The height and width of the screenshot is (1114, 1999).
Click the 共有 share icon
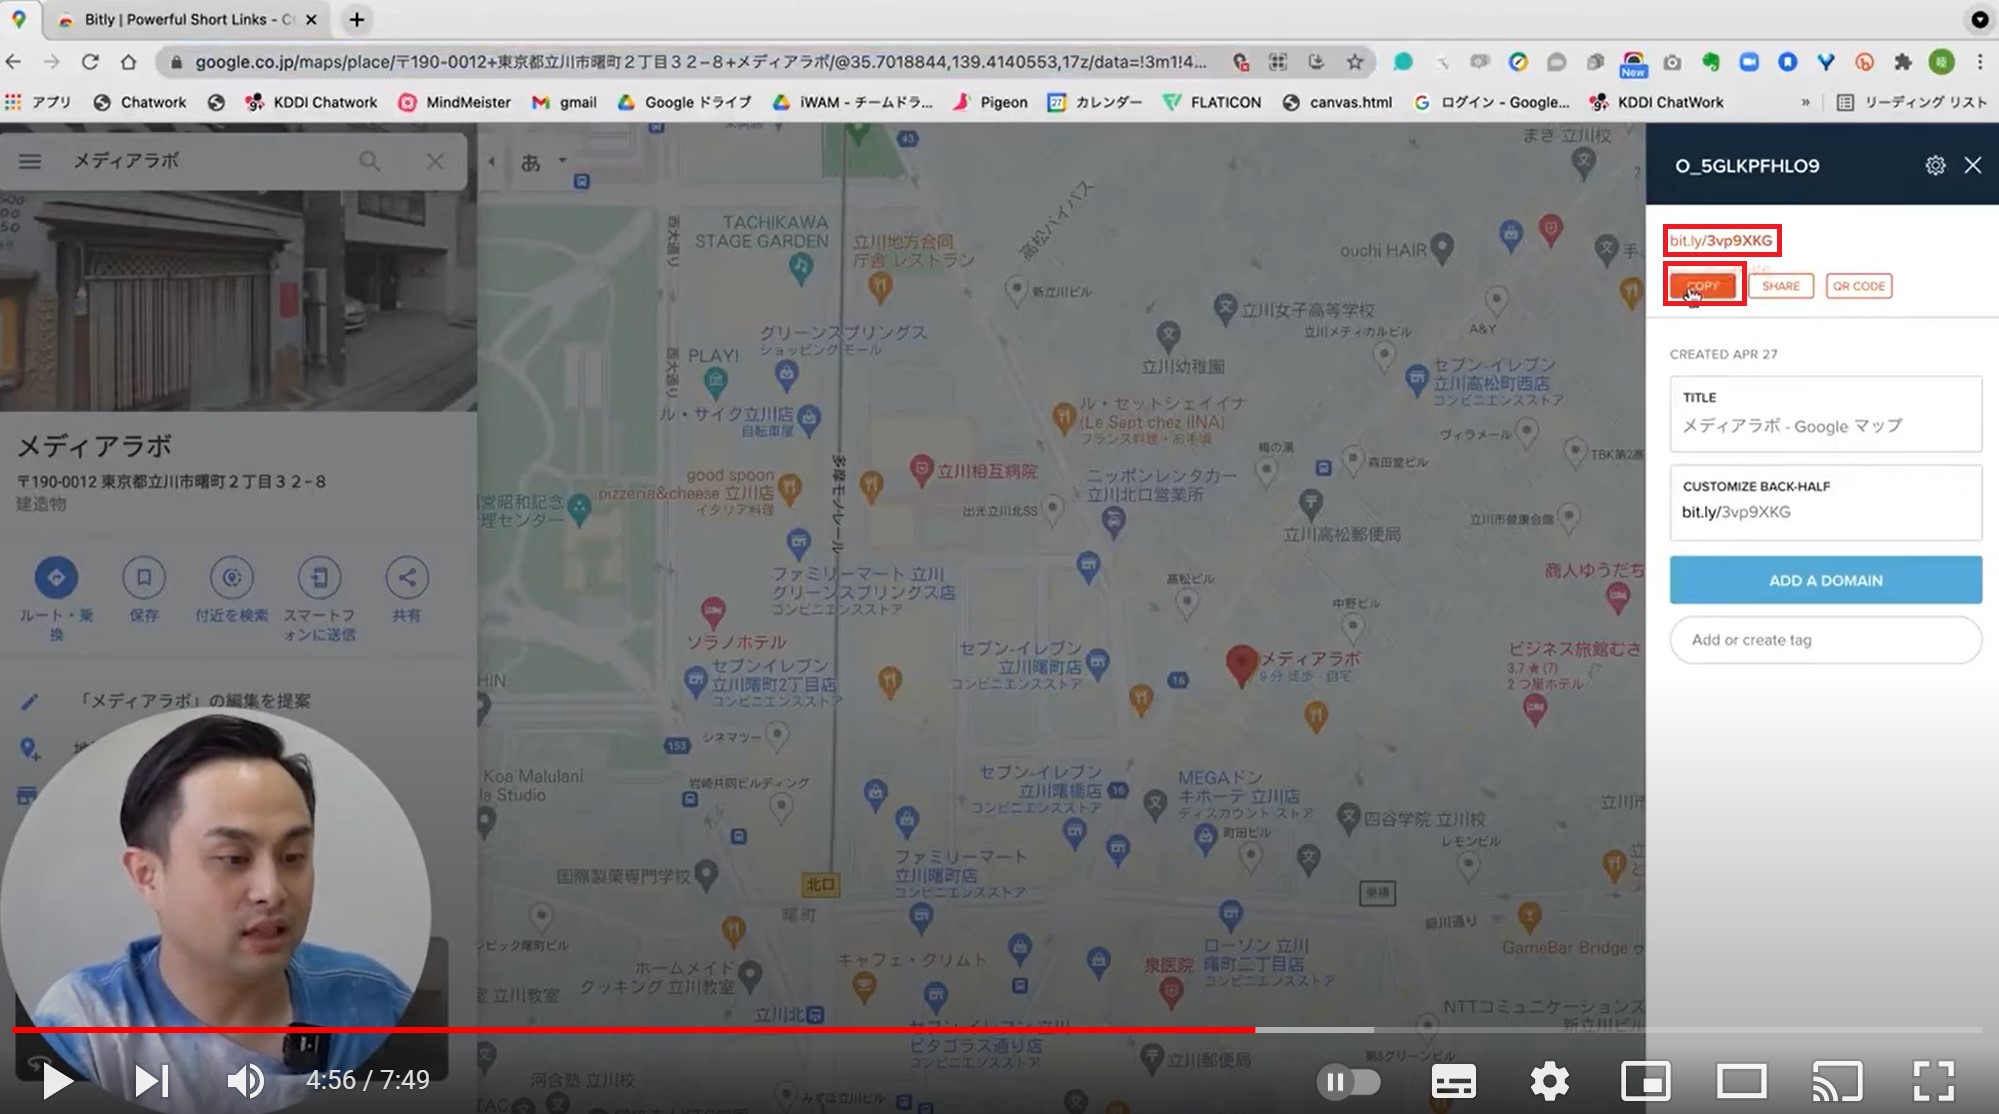click(407, 577)
